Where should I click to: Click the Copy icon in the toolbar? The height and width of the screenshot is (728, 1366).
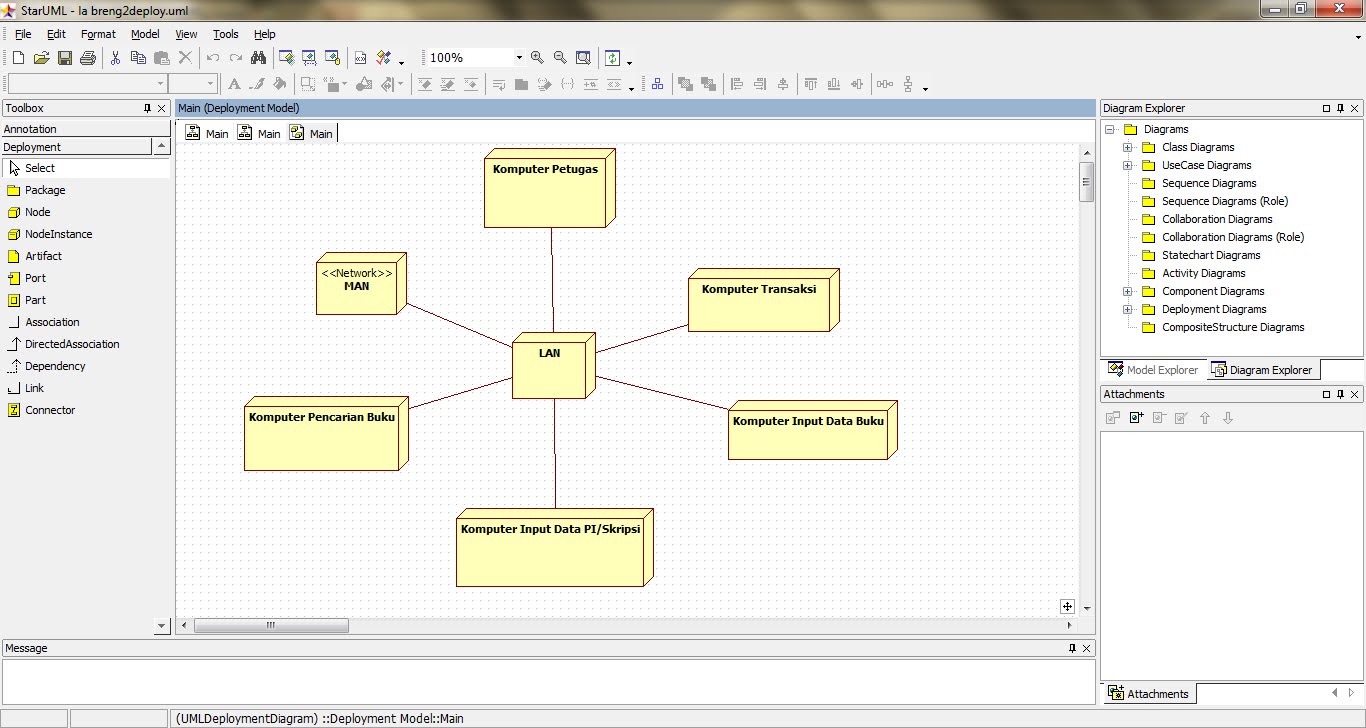tap(138, 58)
